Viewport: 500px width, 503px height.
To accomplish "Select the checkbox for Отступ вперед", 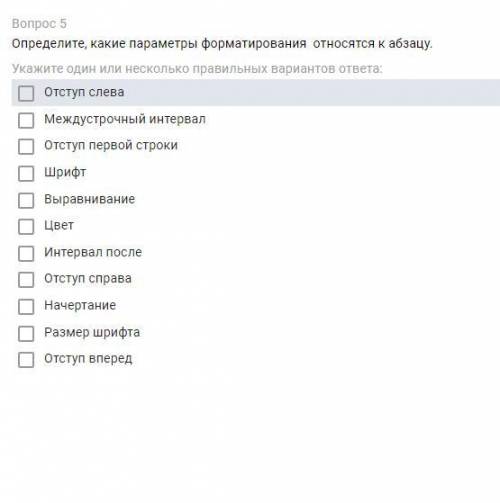I will (x=26, y=360).
